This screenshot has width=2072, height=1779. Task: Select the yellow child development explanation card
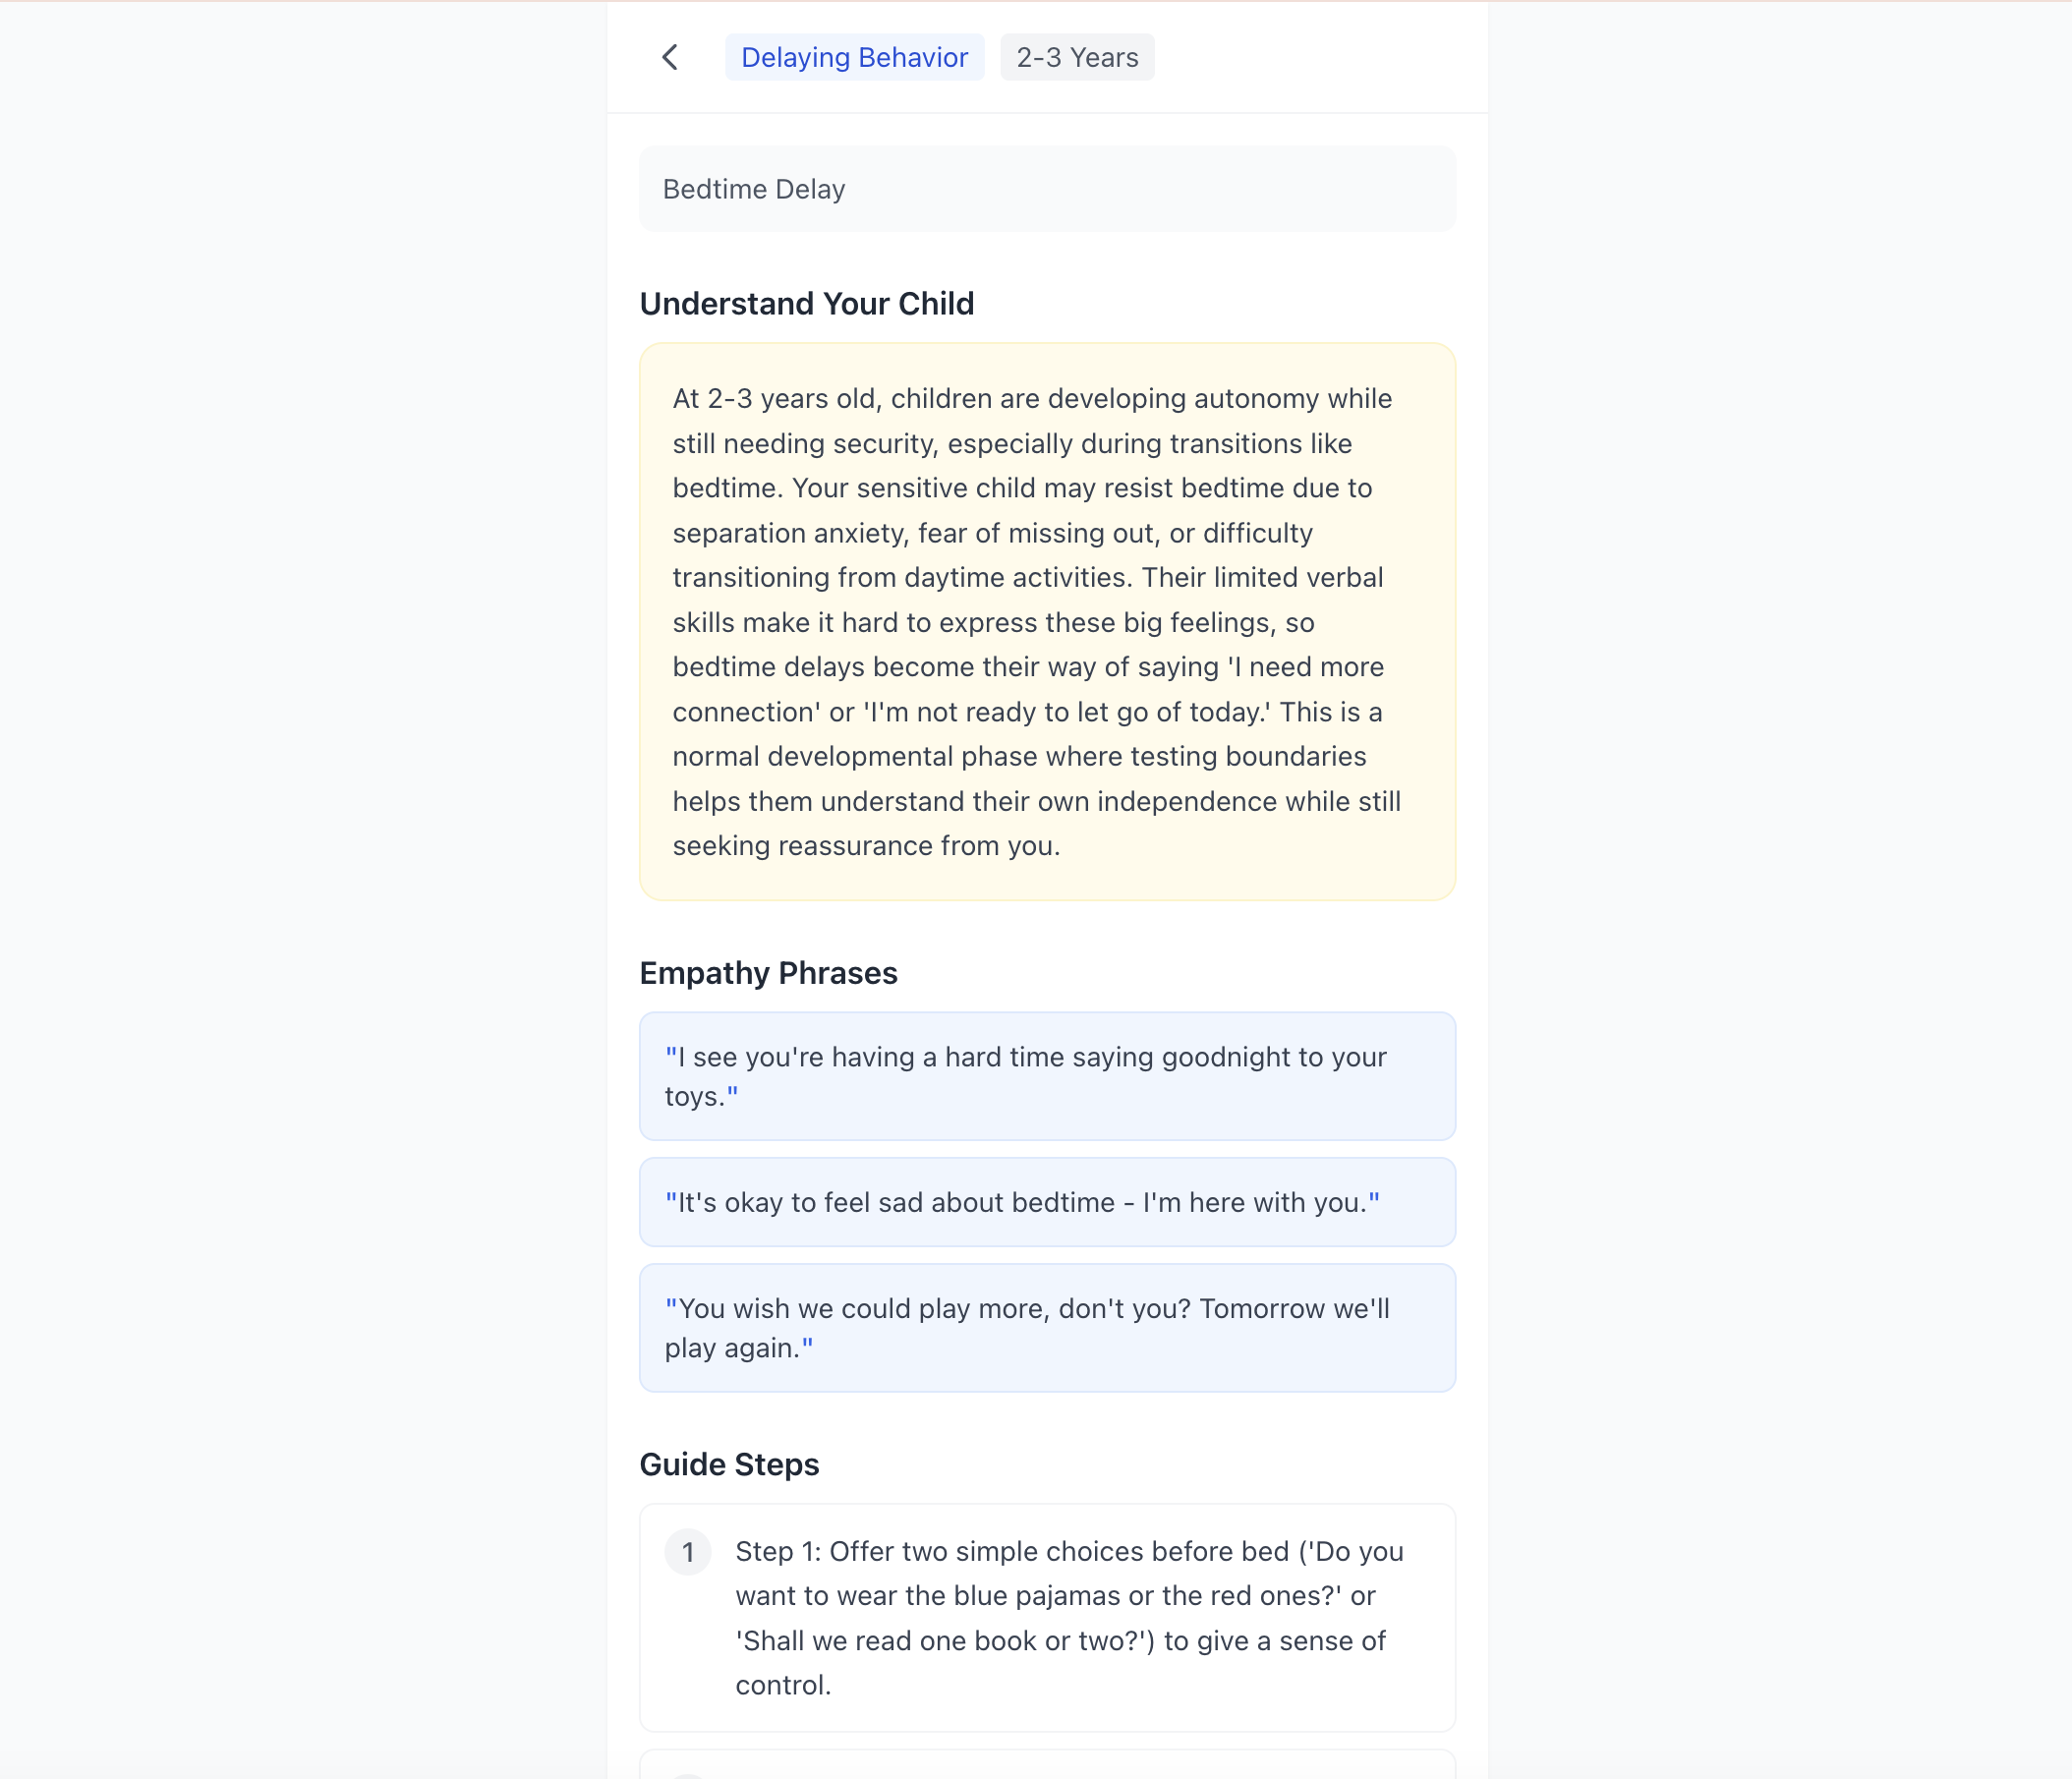[1046, 620]
